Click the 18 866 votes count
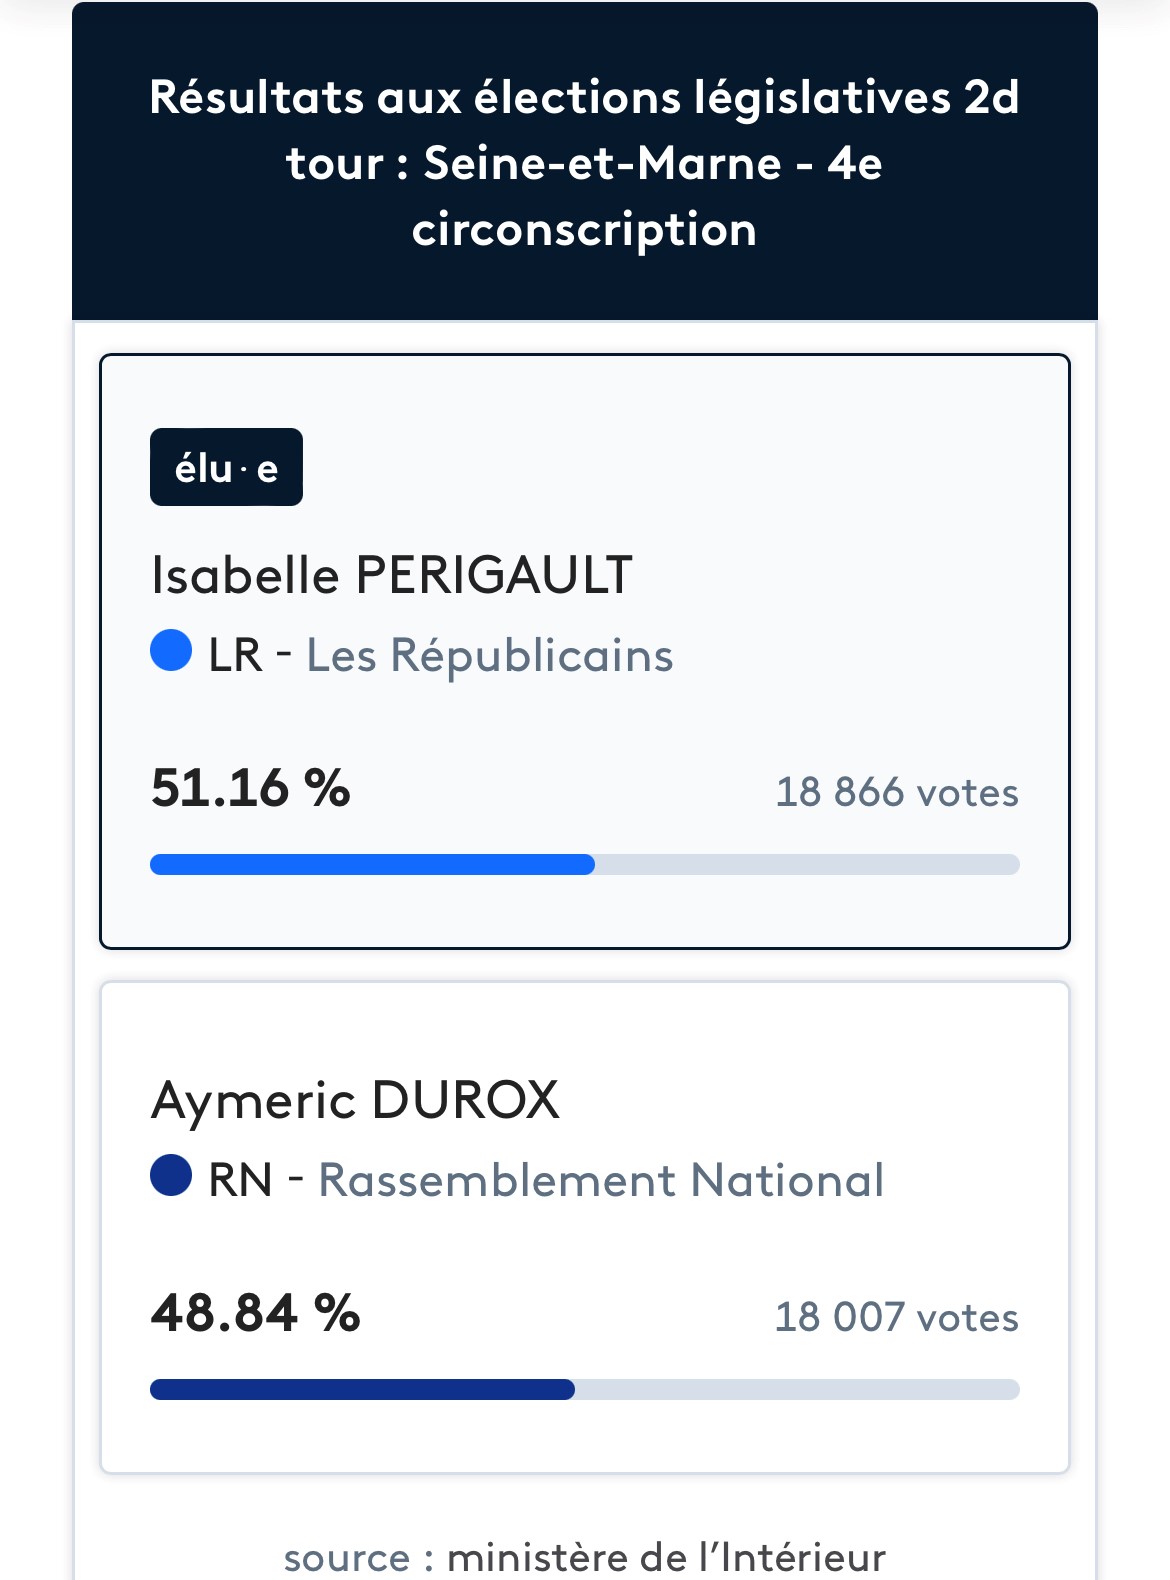The height and width of the screenshot is (1580, 1170). pyautogui.click(x=897, y=792)
